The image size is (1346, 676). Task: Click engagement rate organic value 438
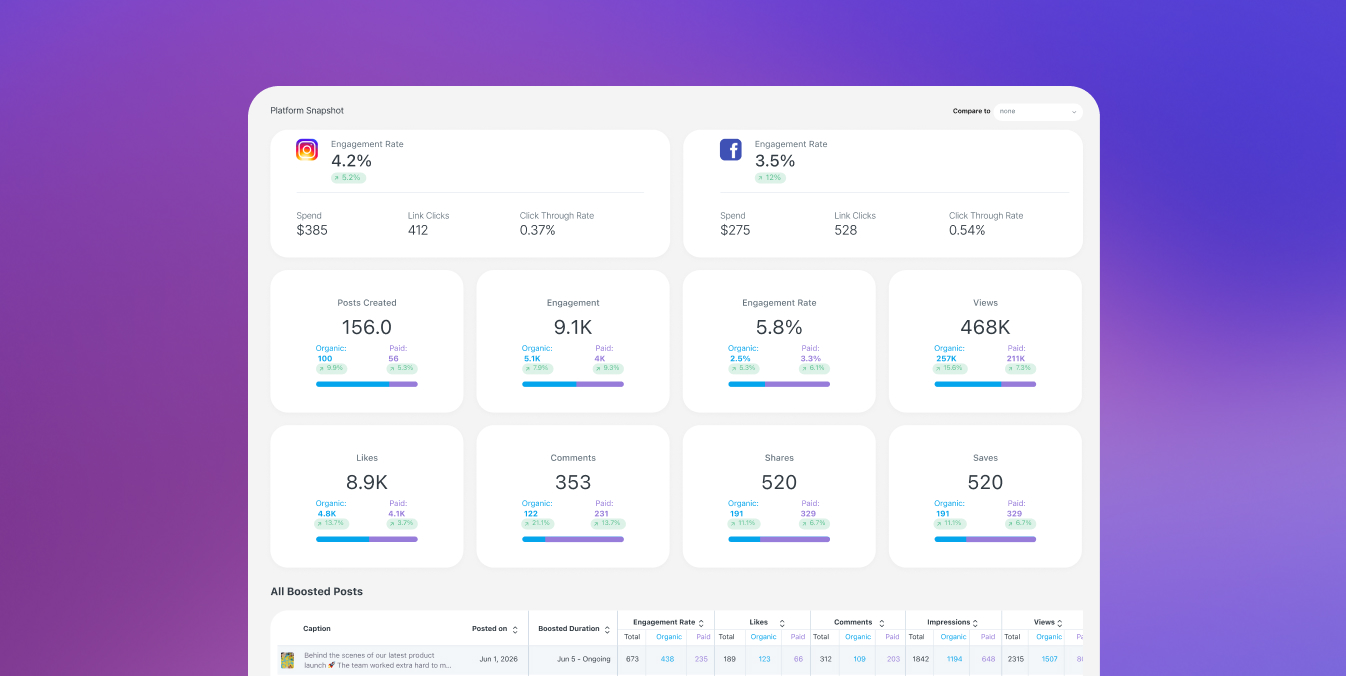click(x=667, y=659)
